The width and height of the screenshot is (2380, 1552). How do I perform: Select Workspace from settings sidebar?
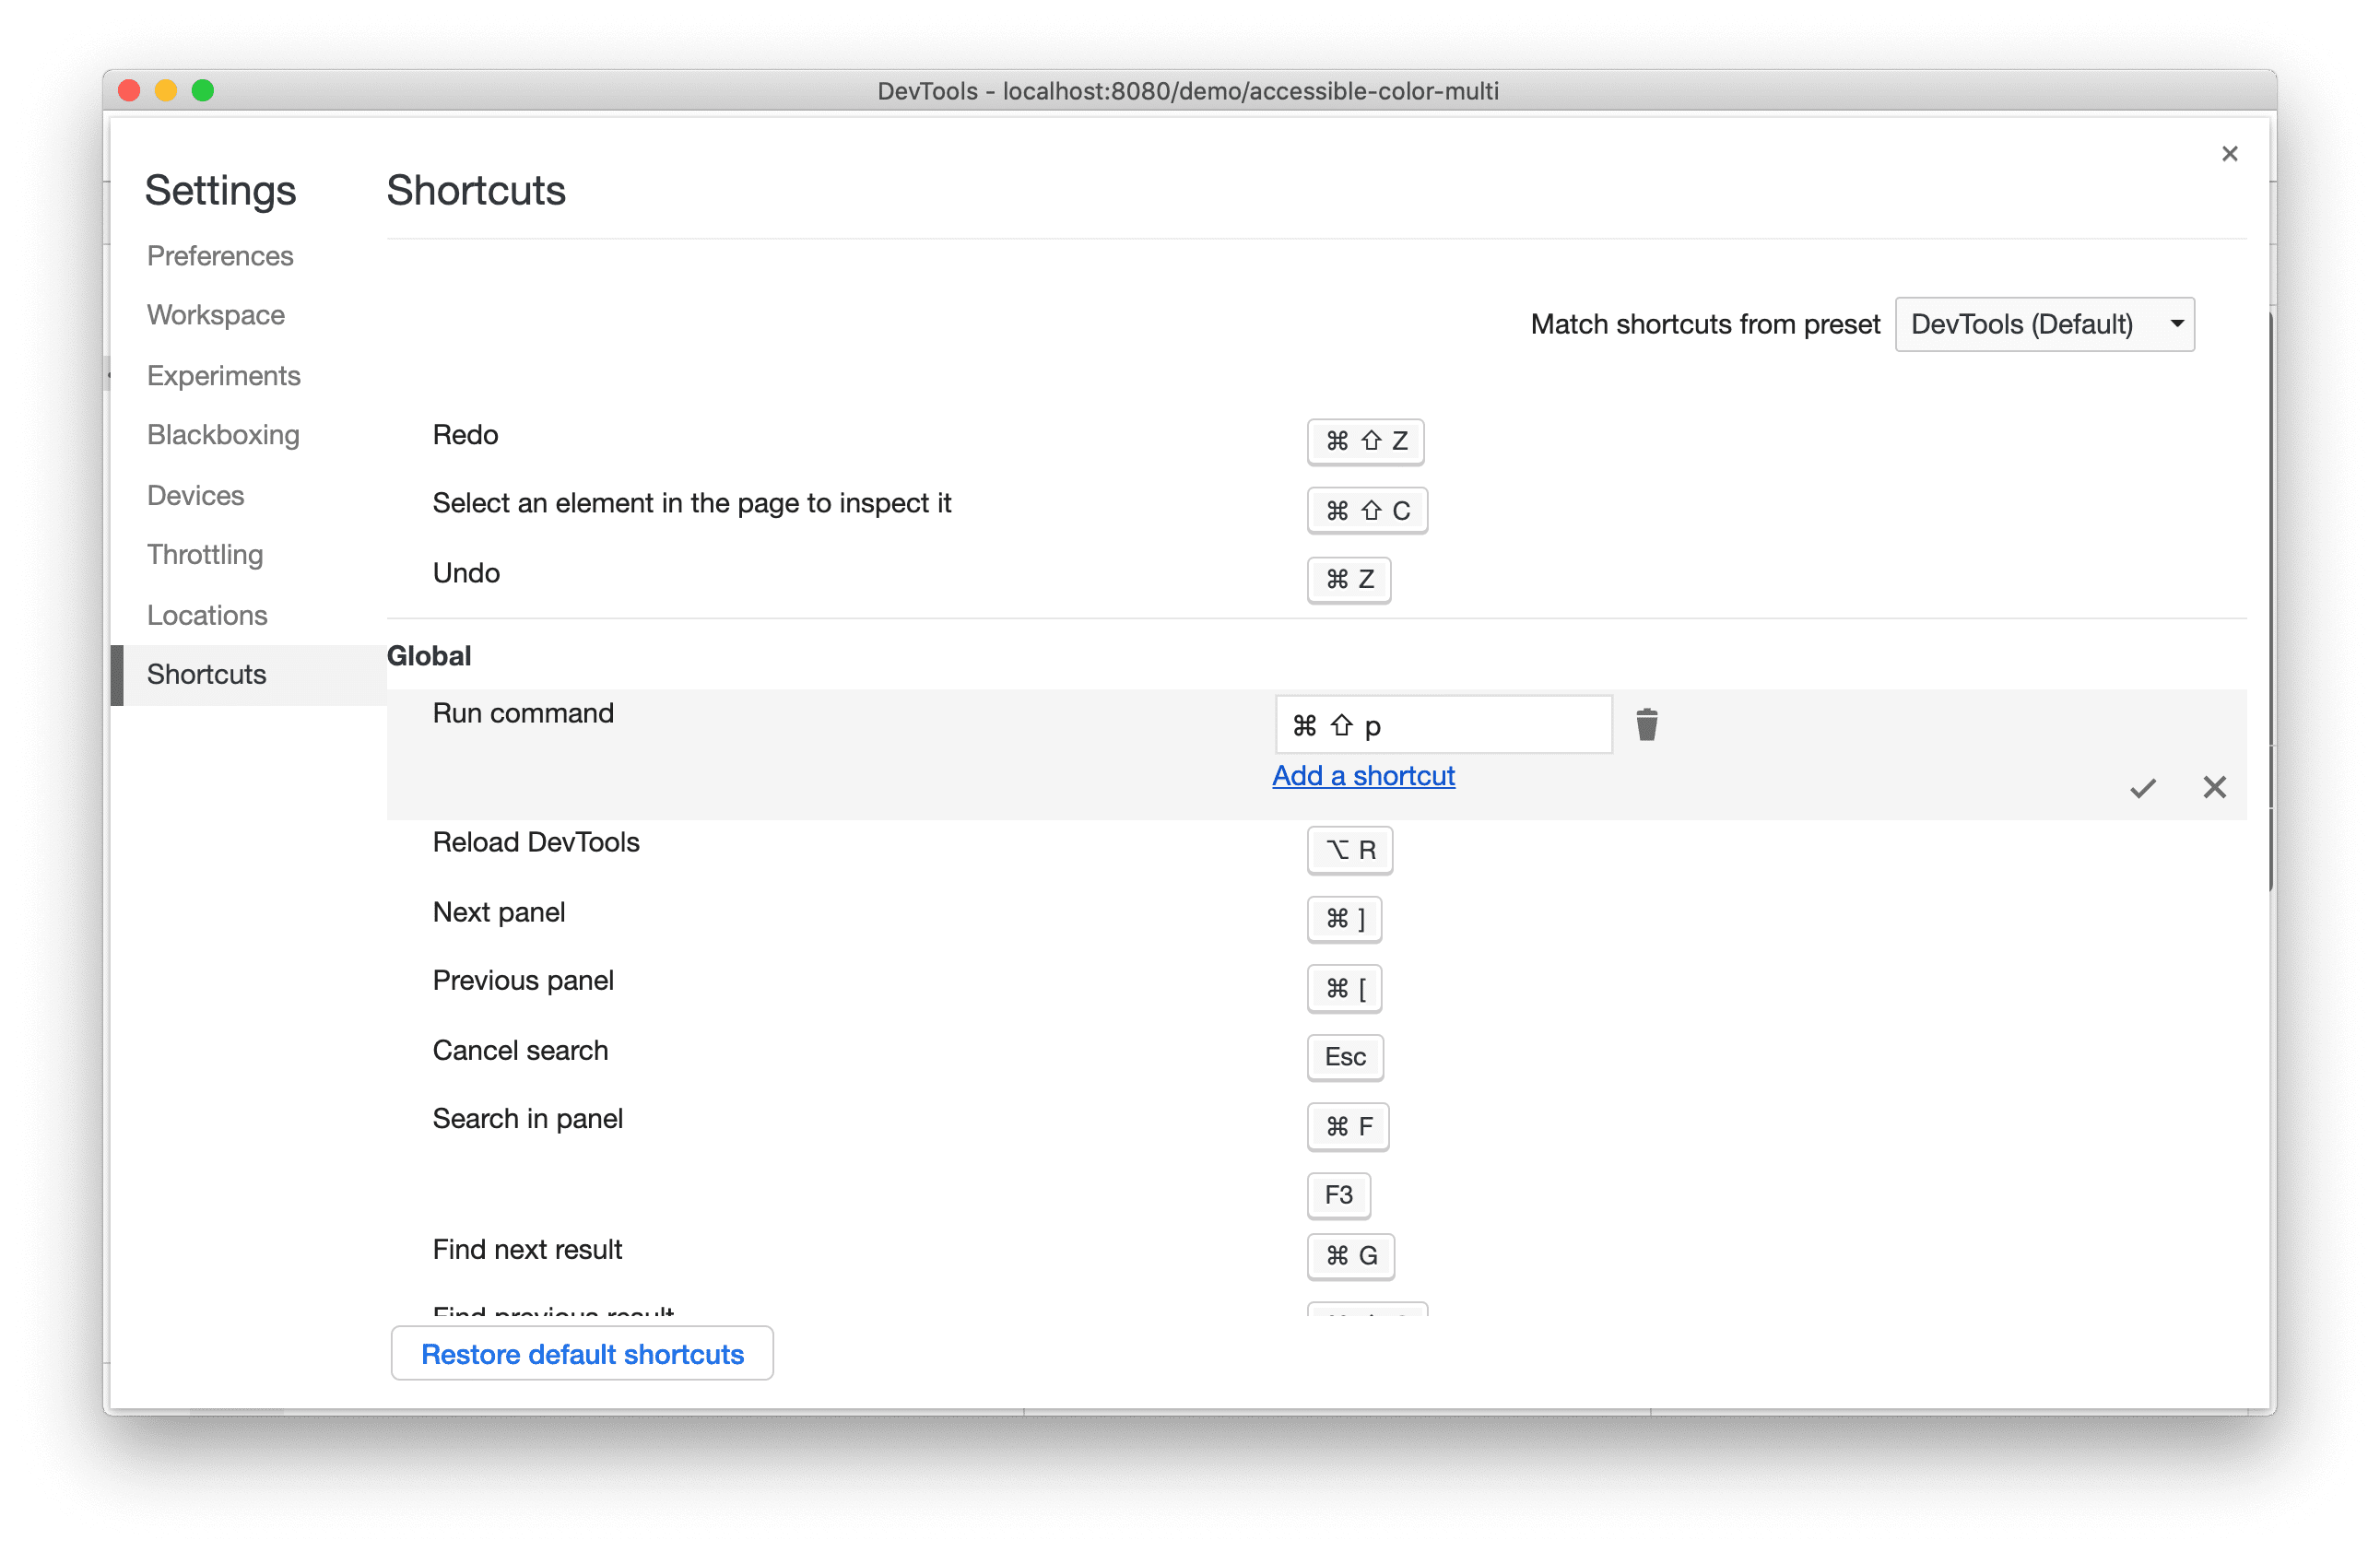(215, 315)
